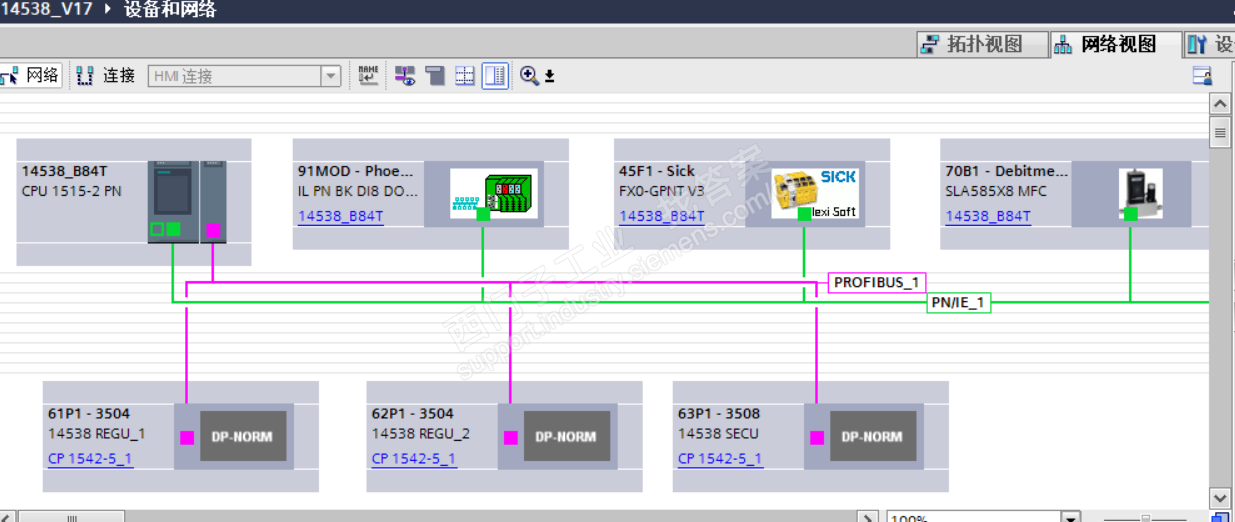Click the 61P1 magenta PROFIBUS port
The height and width of the screenshot is (522, 1235).
[x=186, y=437]
